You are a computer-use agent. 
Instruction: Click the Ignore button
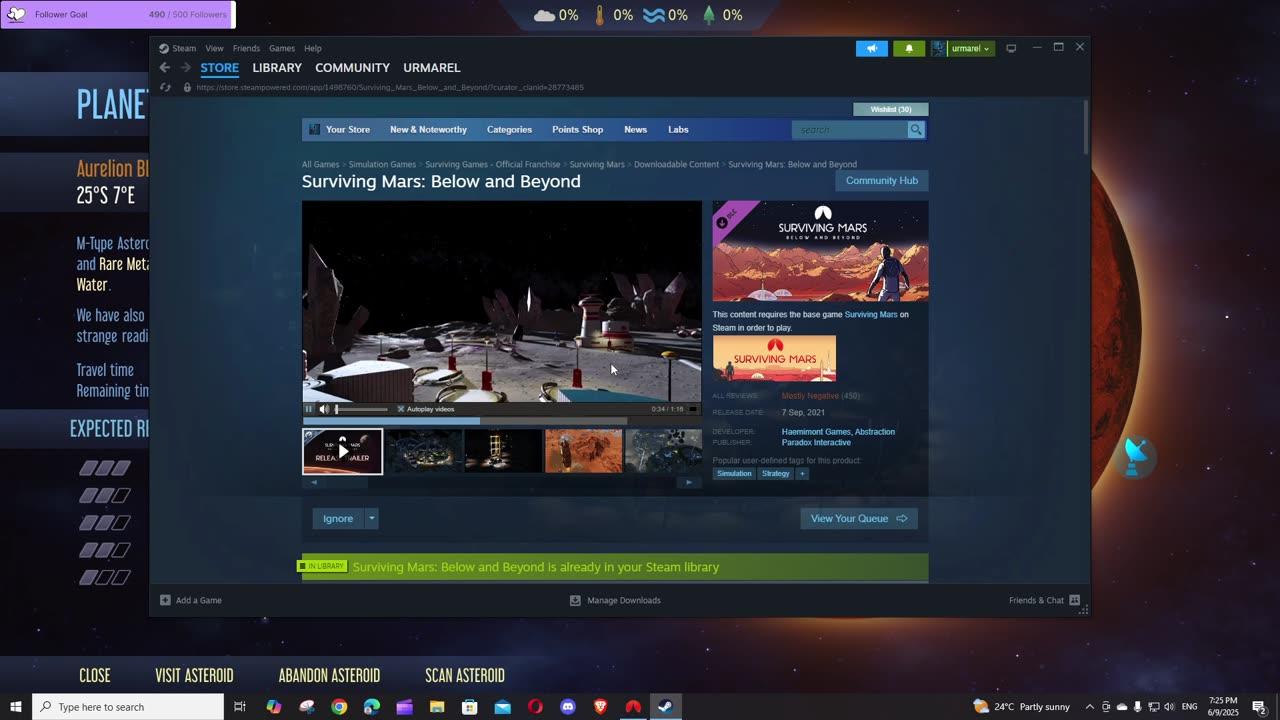(x=338, y=518)
